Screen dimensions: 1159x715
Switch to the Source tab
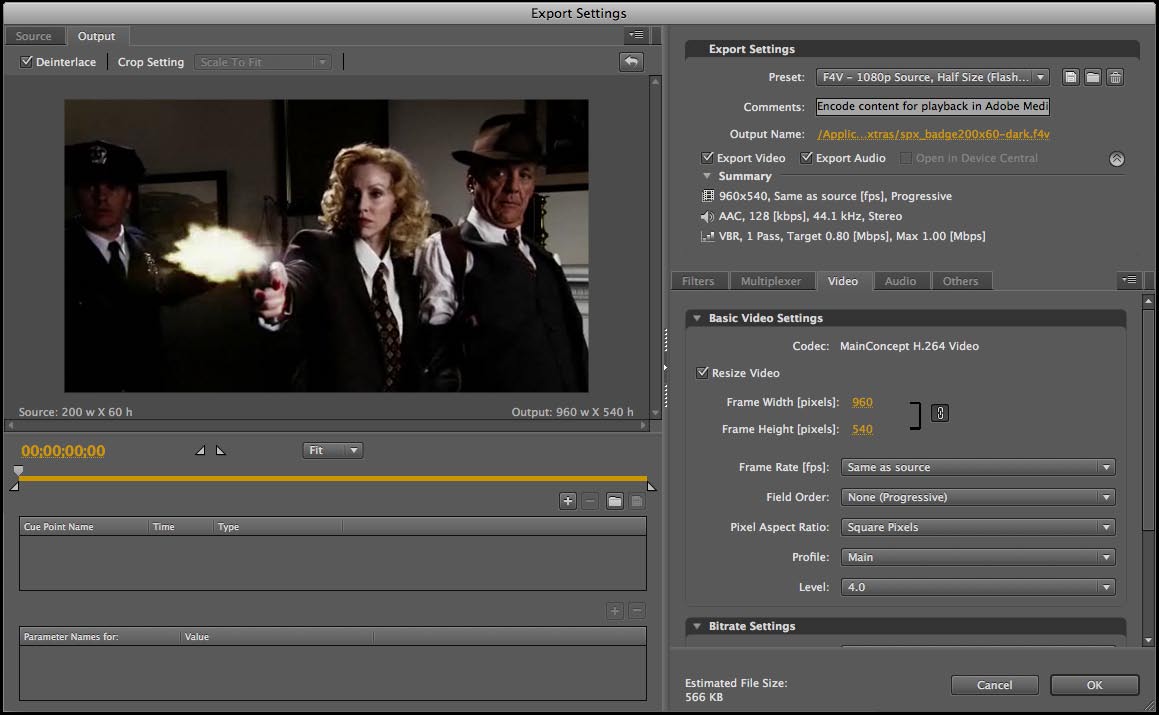coord(33,36)
